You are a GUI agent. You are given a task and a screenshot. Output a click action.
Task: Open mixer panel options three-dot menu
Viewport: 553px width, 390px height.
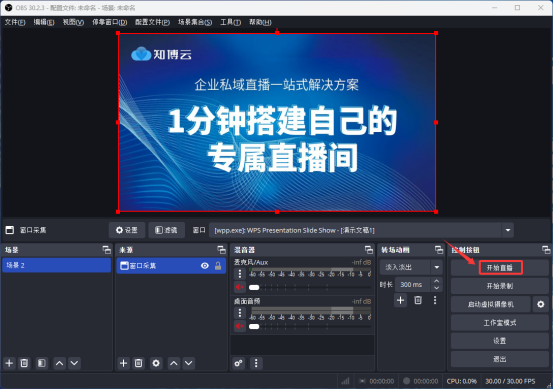[x=256, y=363]
